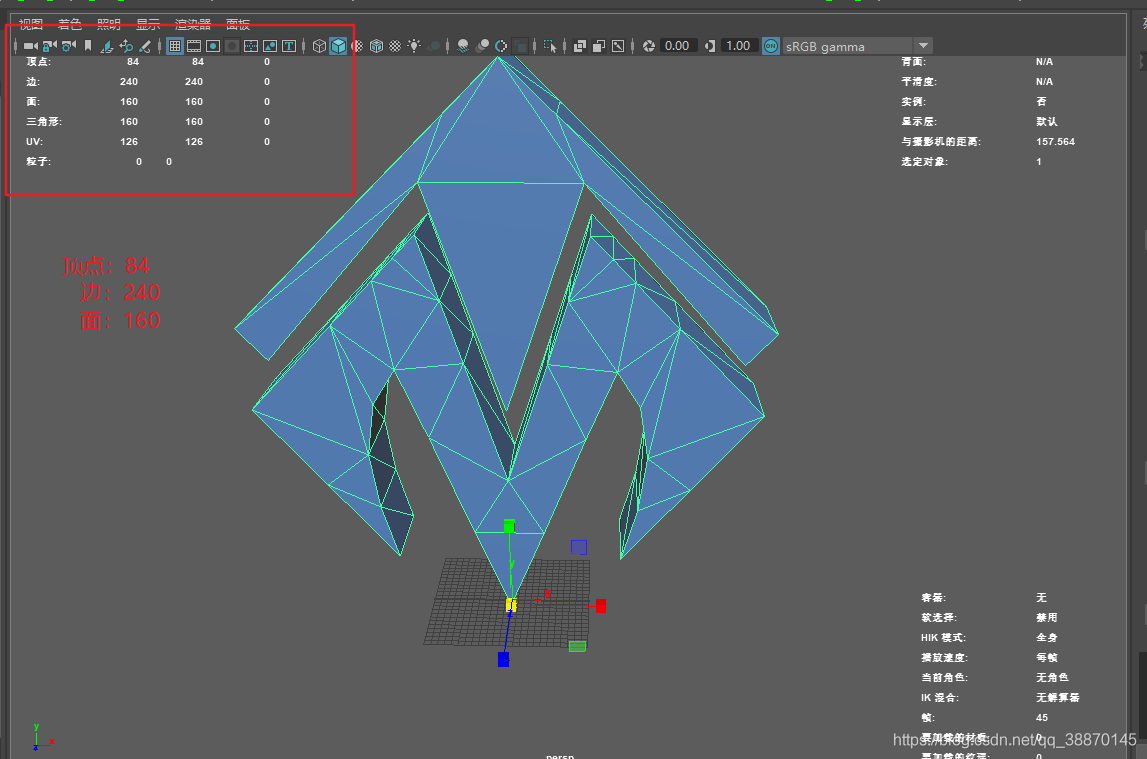Toggle the viewport Grid display

[175, 46]
